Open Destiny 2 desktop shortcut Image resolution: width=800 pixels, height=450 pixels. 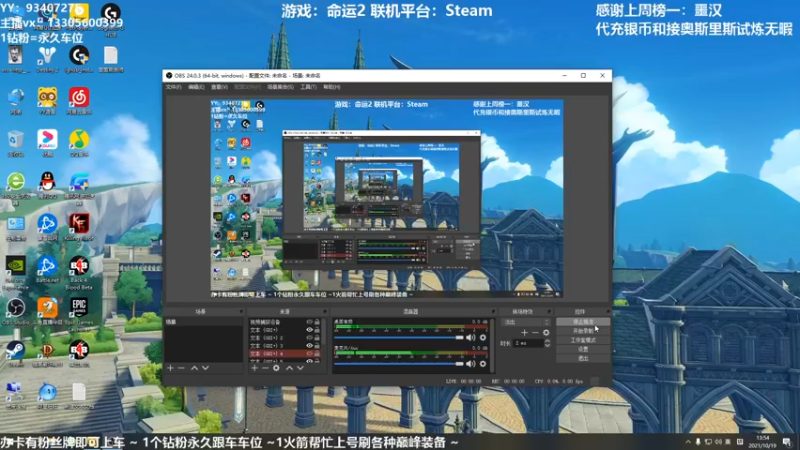tap(47, 60)
